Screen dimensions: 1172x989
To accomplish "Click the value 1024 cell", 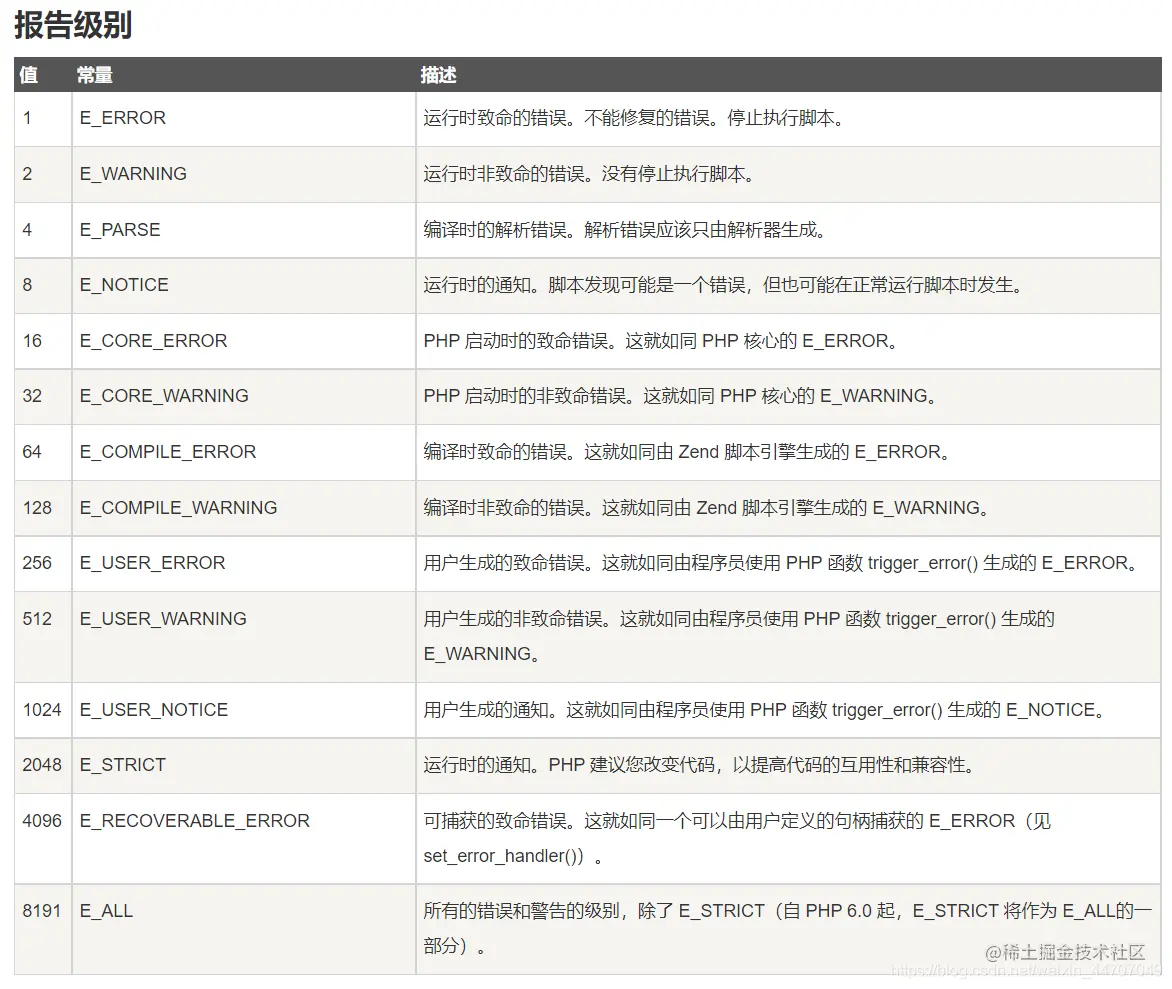I will 42,709.
